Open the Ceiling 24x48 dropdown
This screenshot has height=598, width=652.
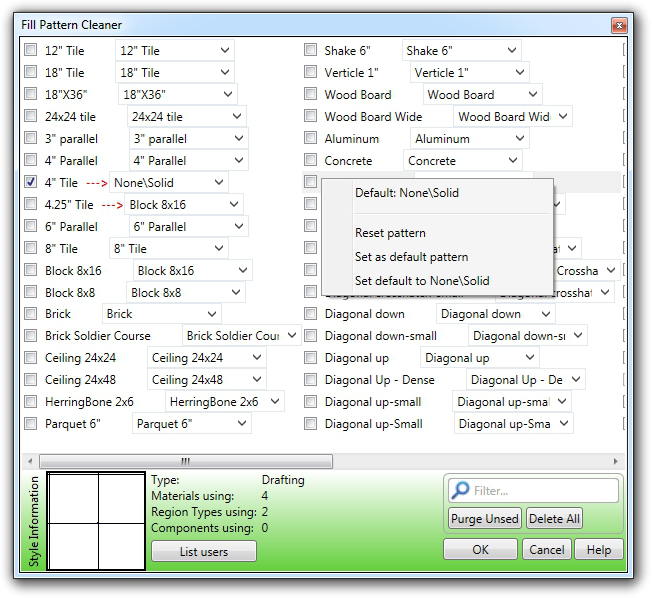(207, 380)
